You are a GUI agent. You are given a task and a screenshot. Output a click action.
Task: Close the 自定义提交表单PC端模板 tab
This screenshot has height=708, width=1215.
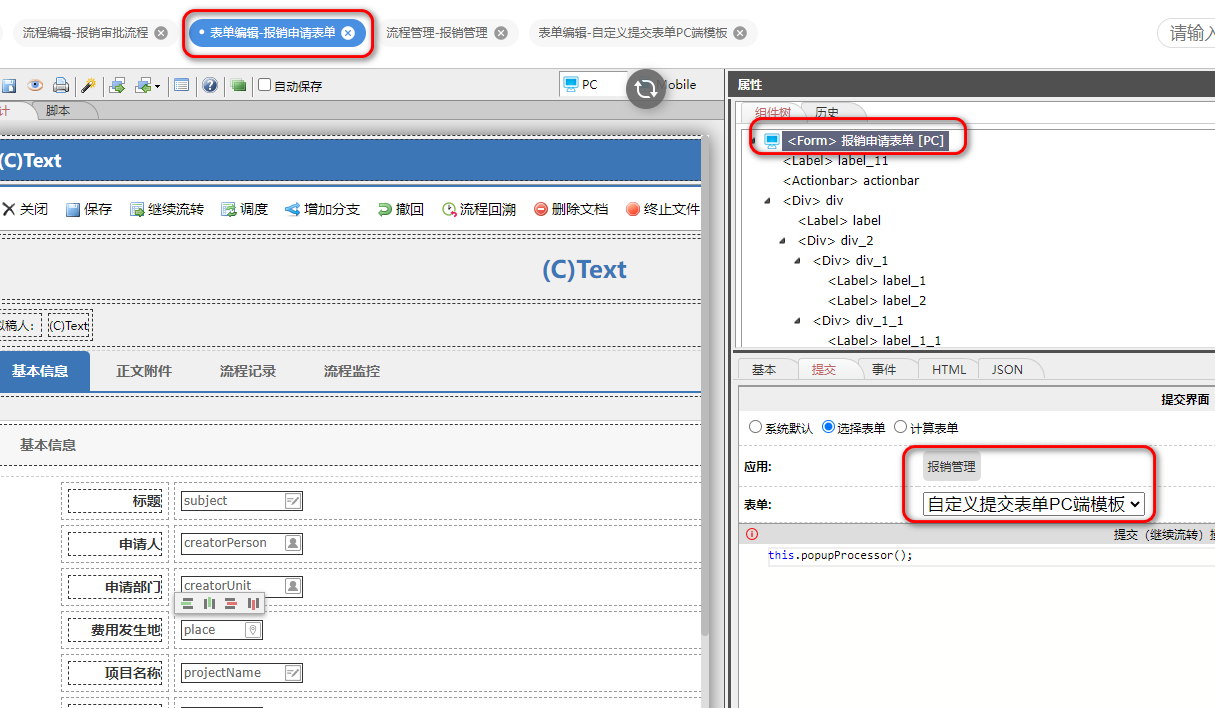(740, 33)
